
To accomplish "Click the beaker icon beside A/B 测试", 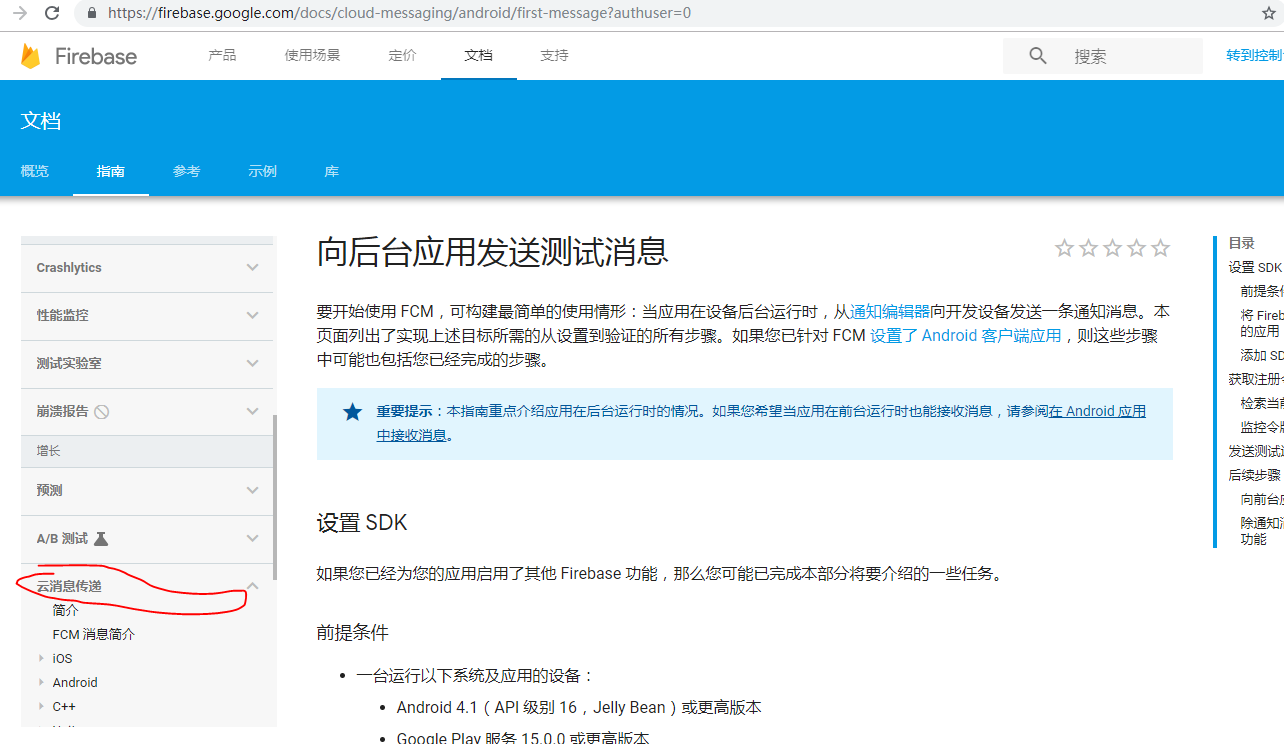I will (x=100, y=538).
